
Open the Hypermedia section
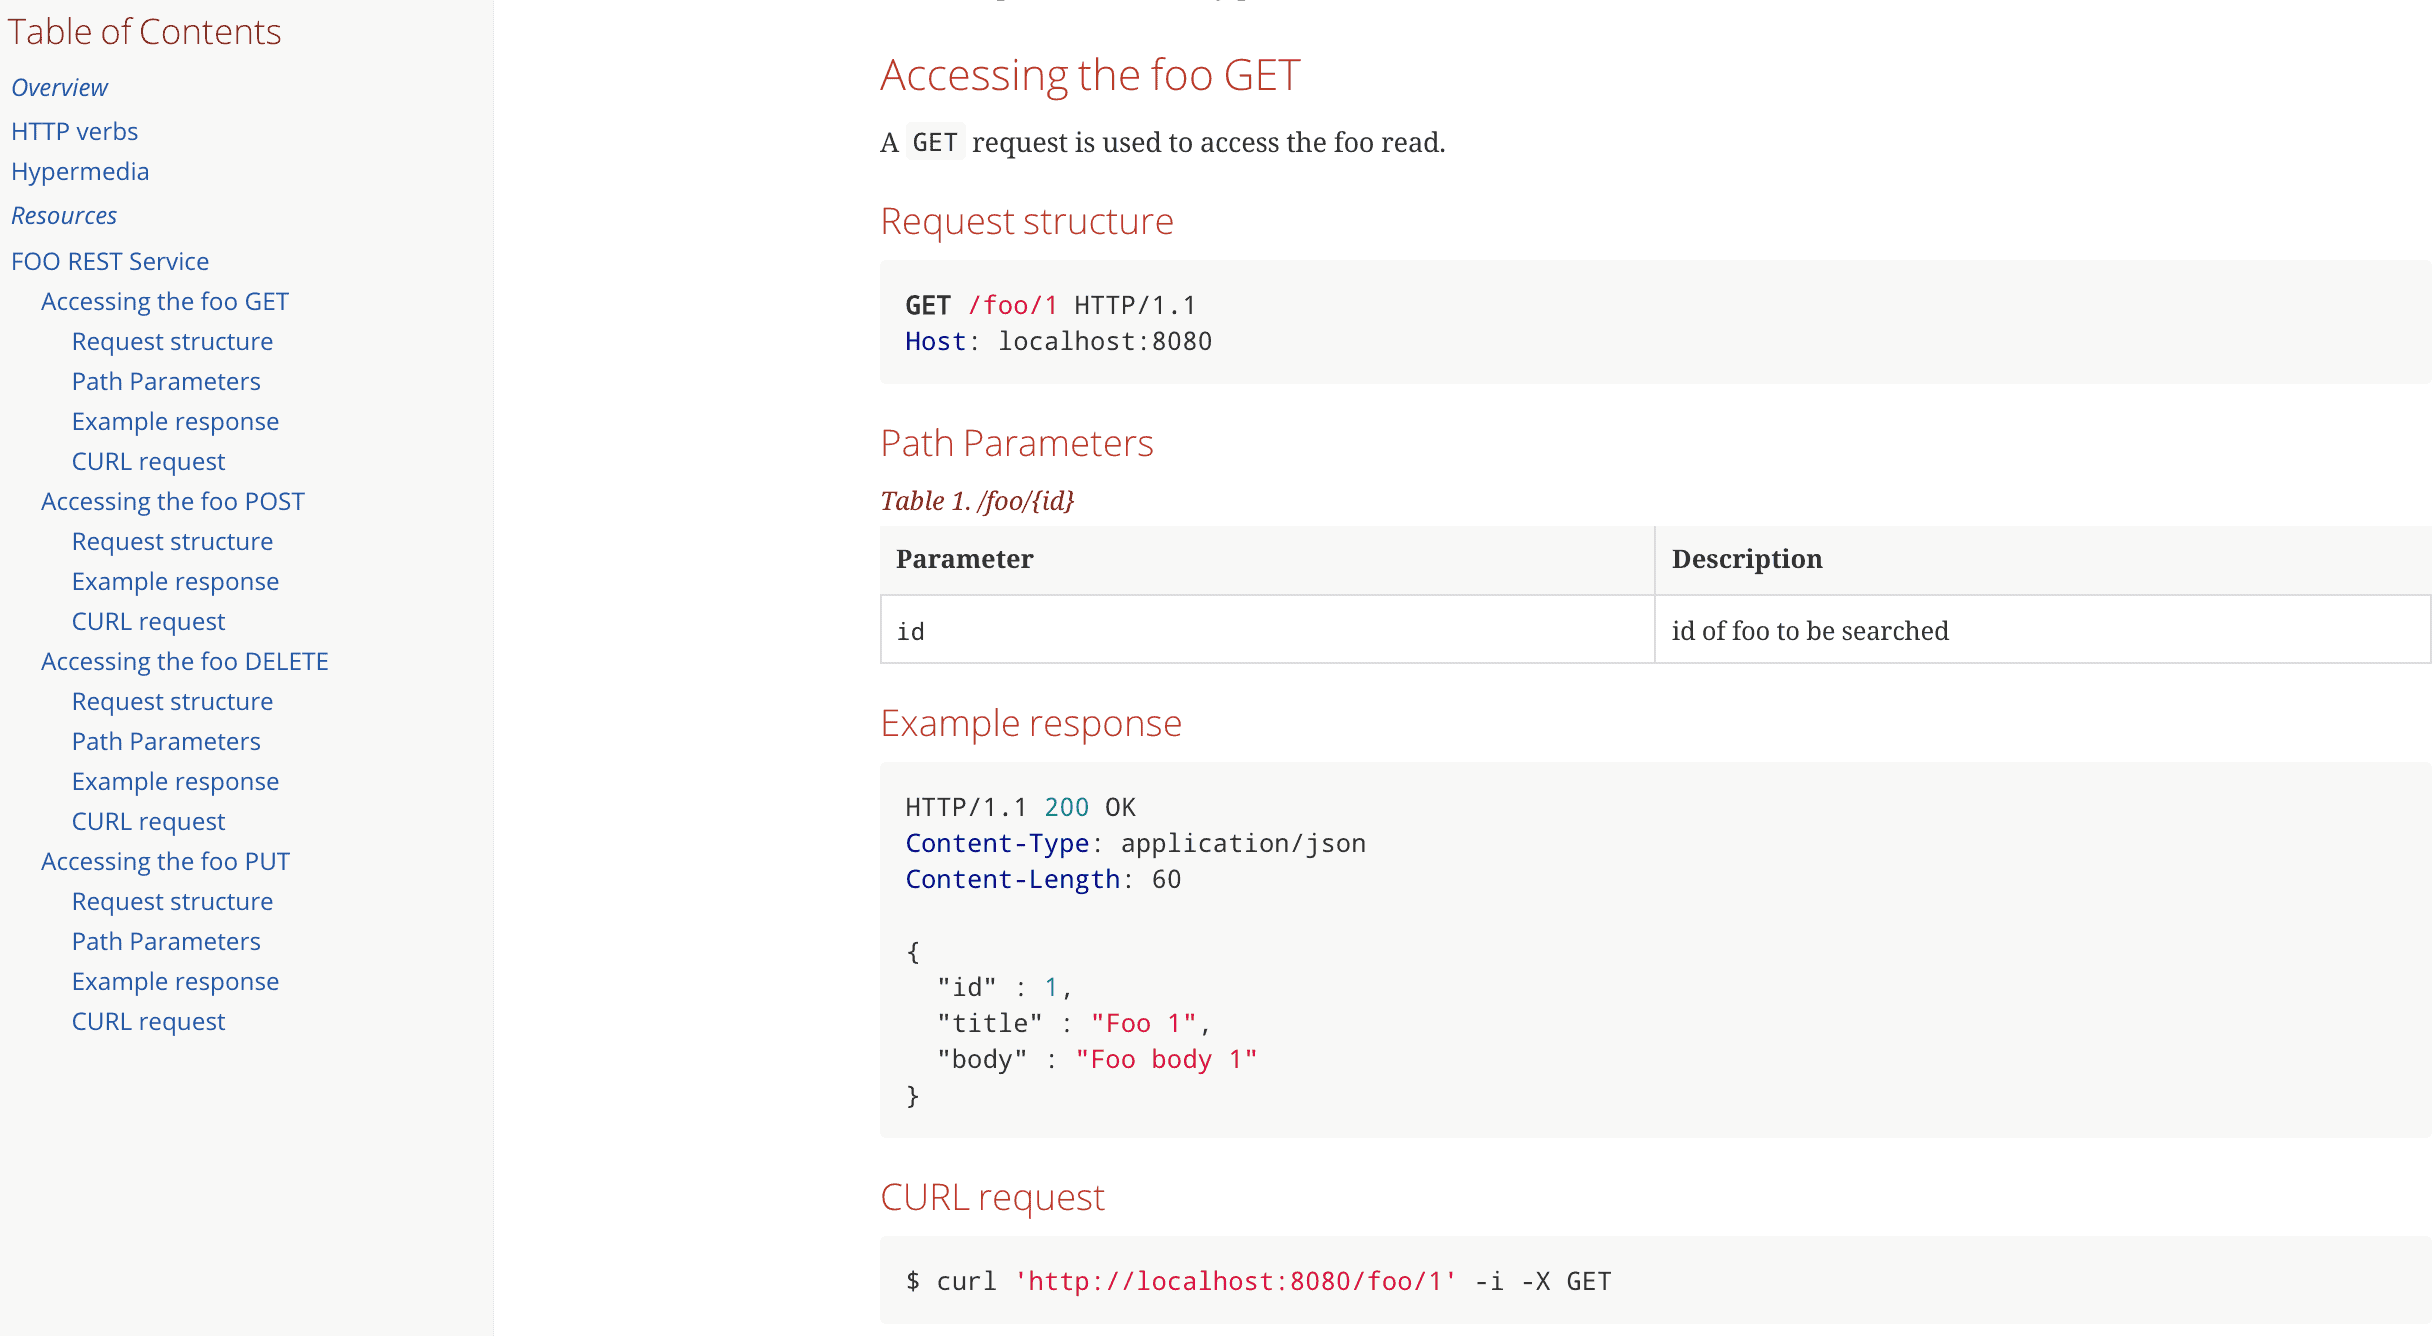(x=80, y=171)
